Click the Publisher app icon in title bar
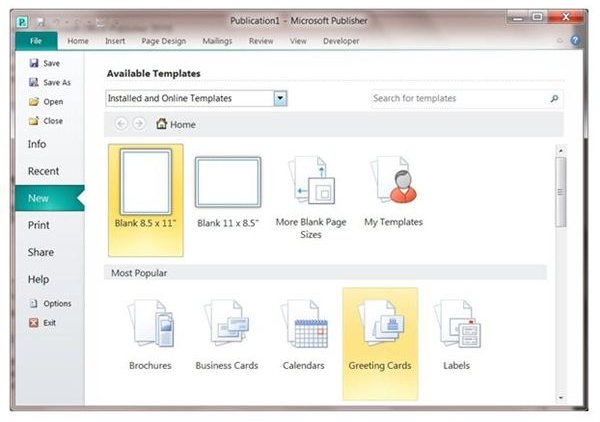 coord(23,22)
